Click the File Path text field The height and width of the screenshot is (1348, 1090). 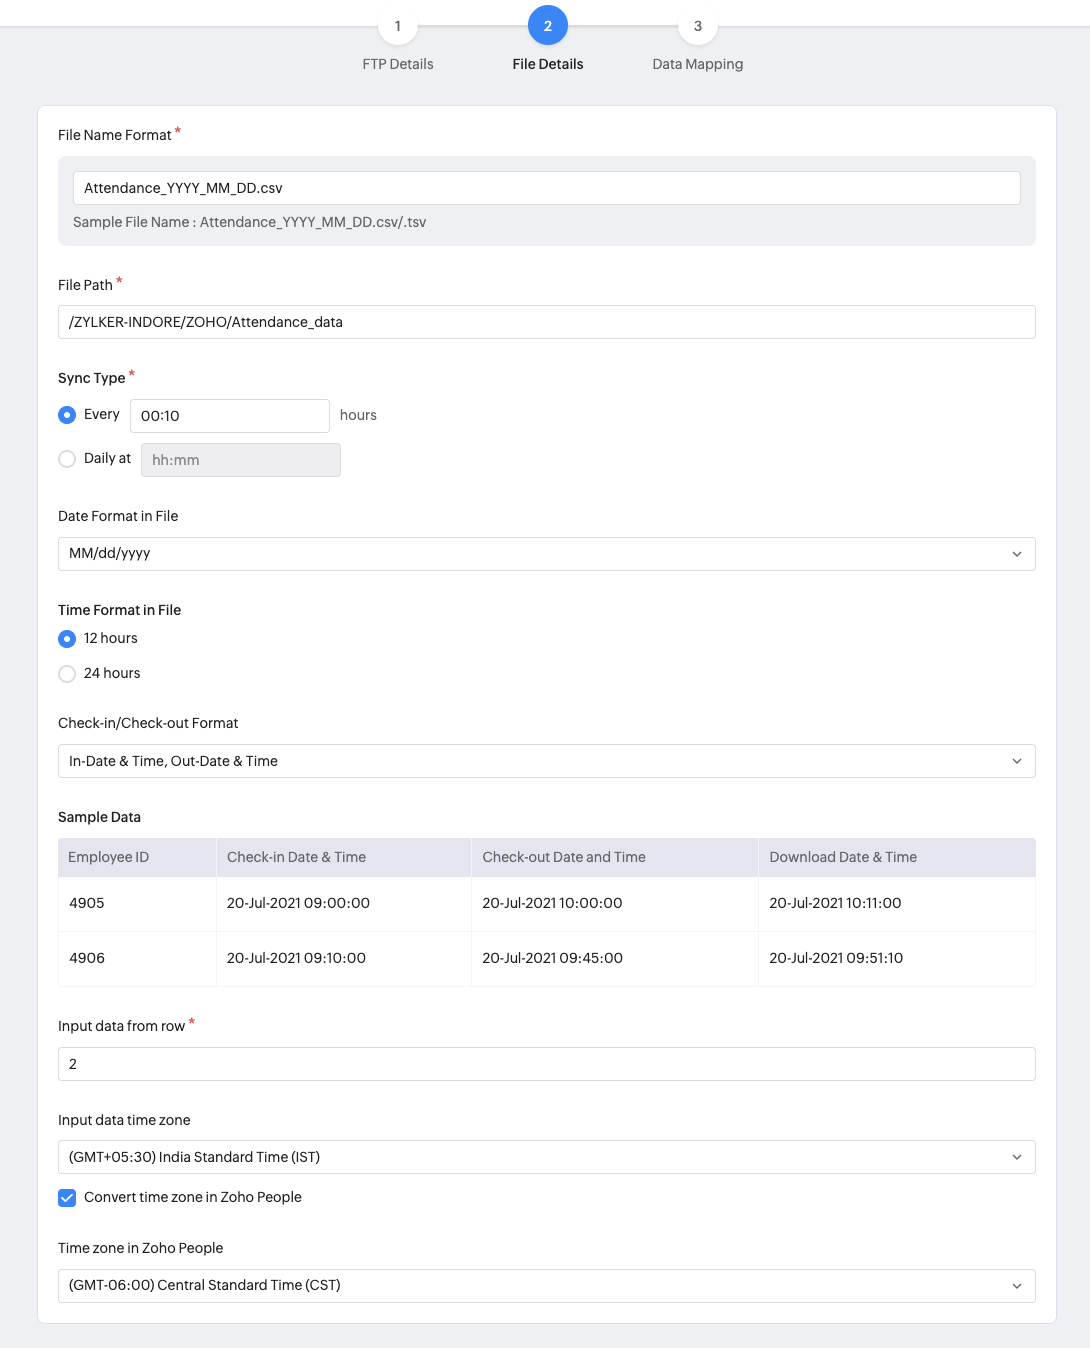546,322
